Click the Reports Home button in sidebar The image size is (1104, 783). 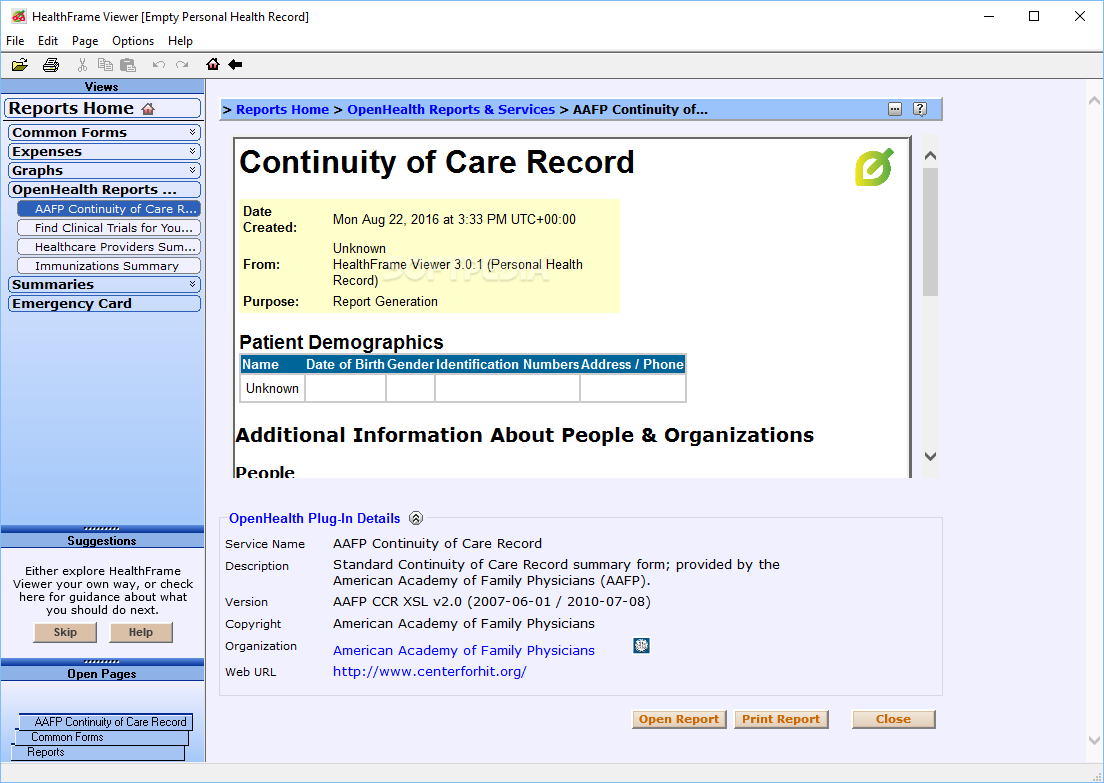coord(103,108)
